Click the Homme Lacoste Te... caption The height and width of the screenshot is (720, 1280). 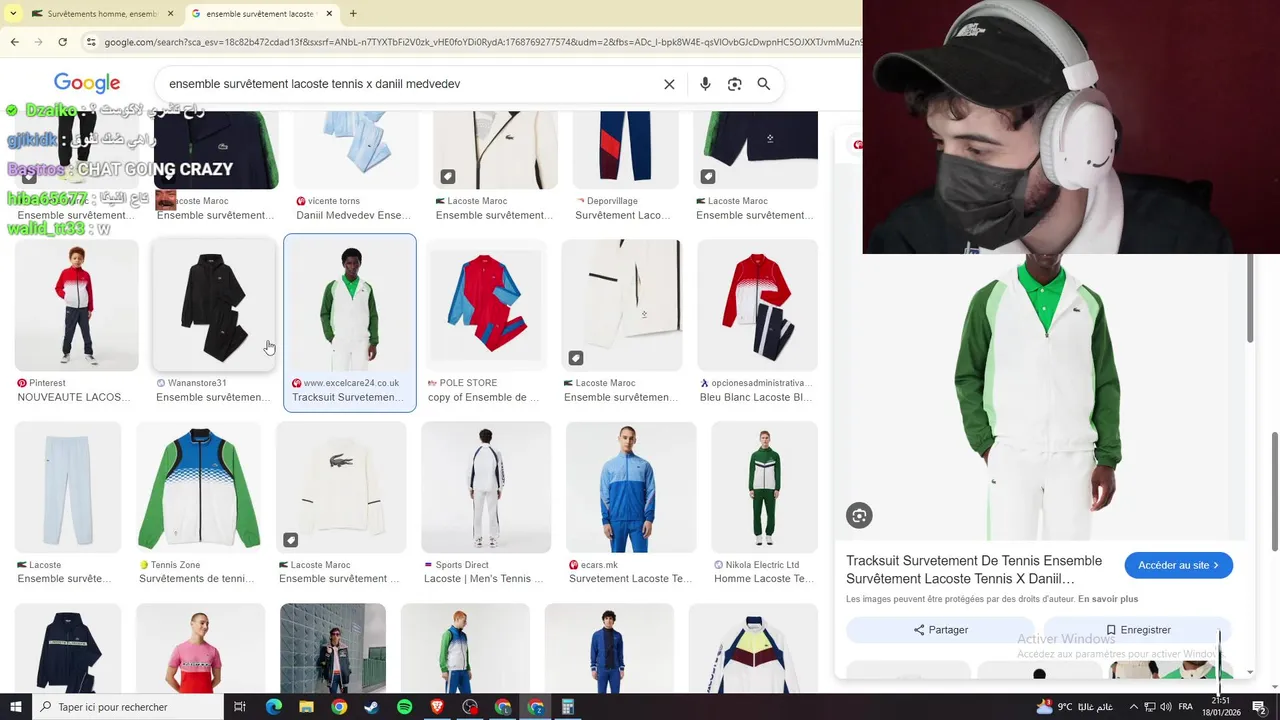point(764,579)
